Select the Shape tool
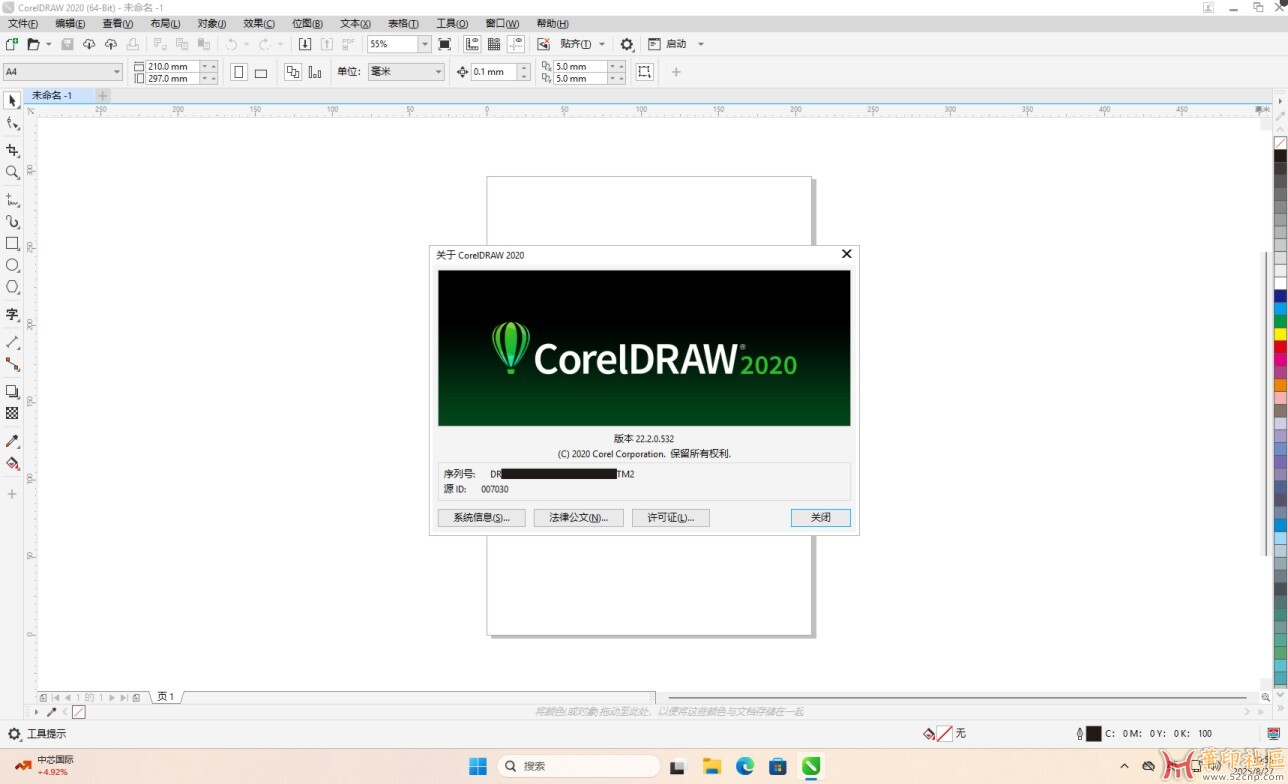The image size is (1288, 784). coord(12,123)
